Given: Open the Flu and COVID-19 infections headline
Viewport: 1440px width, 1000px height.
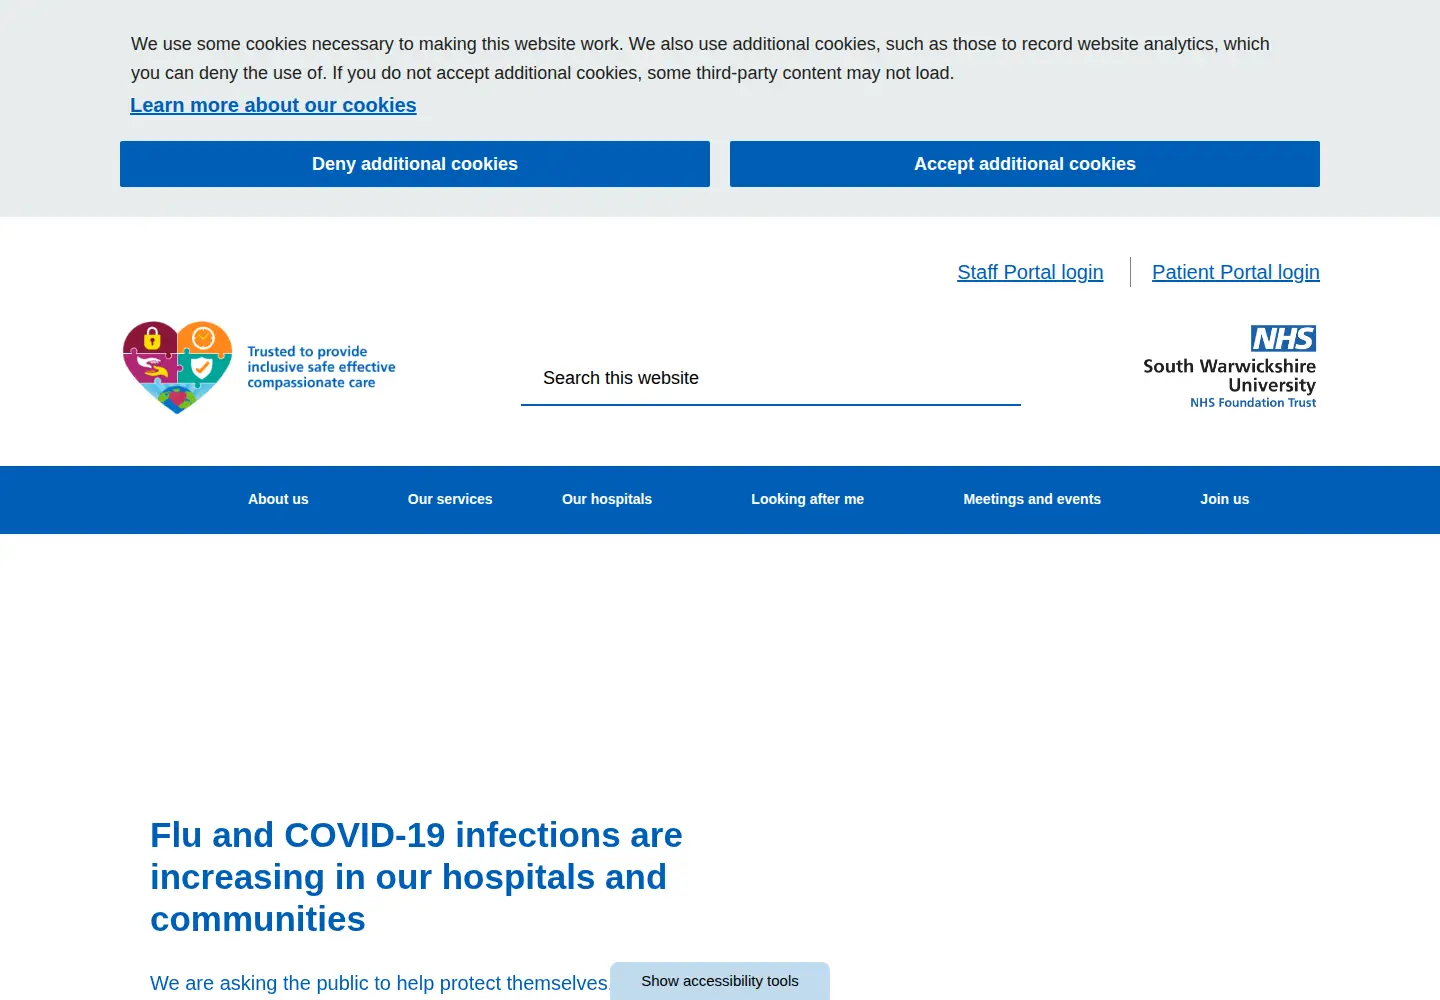Looking at the screenshot, I should point(416,877).
